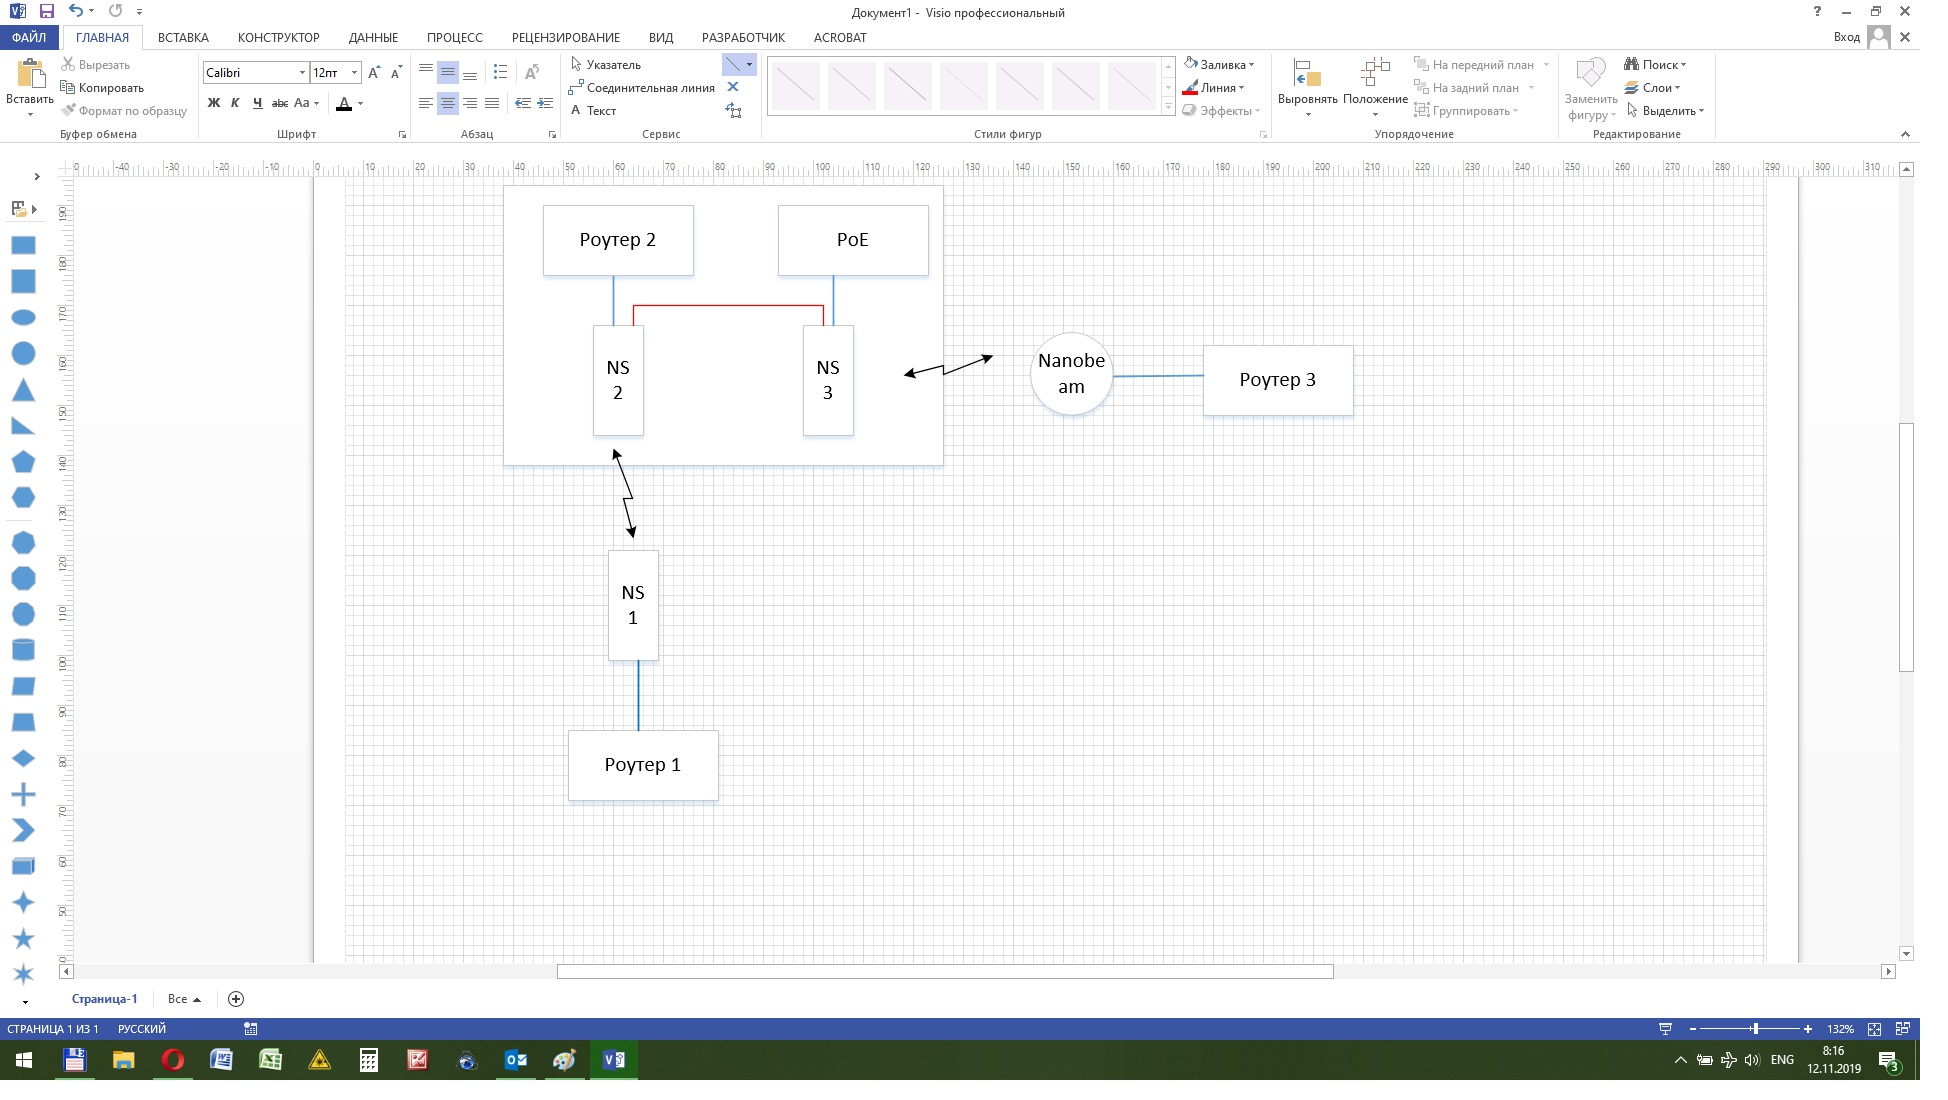The width and height of the screenshot is (1948, 1100).
Task: Click the zoom slider handle
Action: (x=1755, y=1029)
